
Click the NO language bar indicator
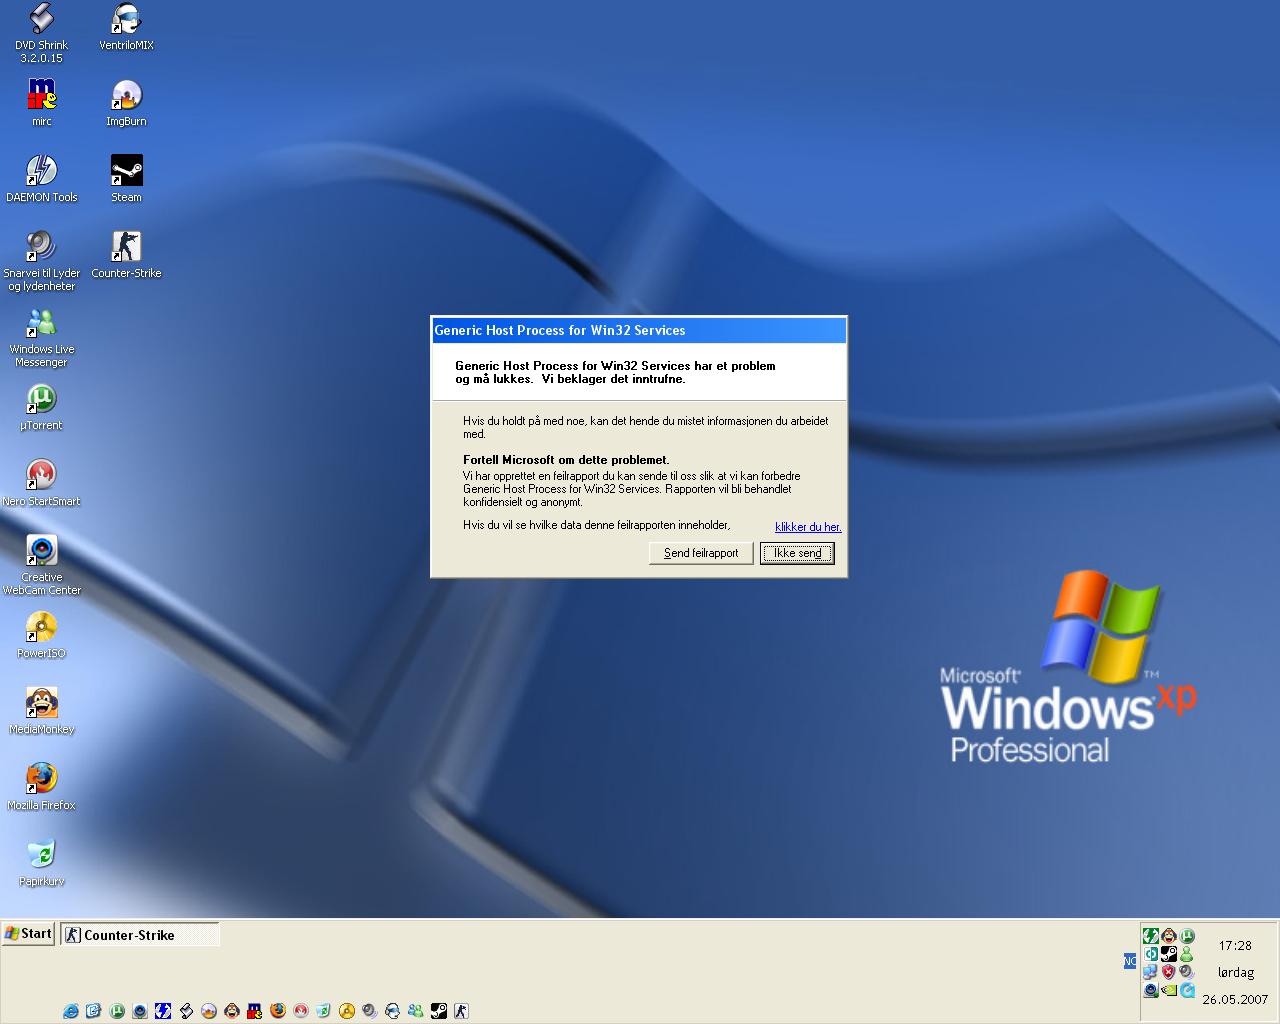(1129, 961)
